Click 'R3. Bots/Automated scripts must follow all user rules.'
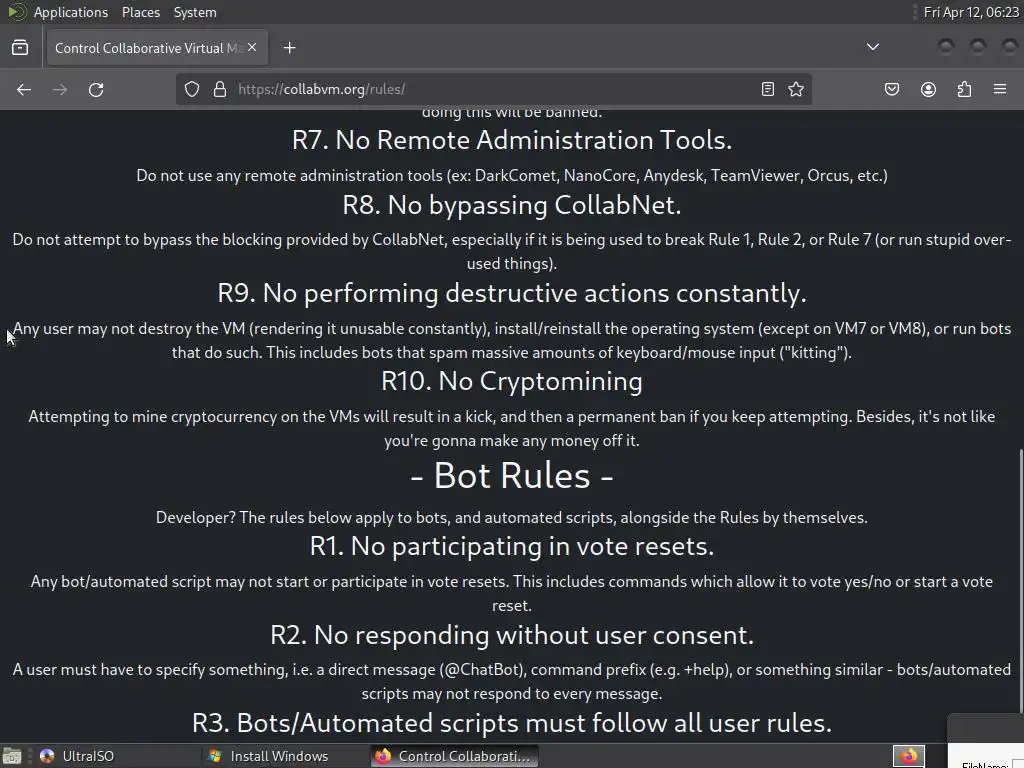 click(x=512, y=723)
